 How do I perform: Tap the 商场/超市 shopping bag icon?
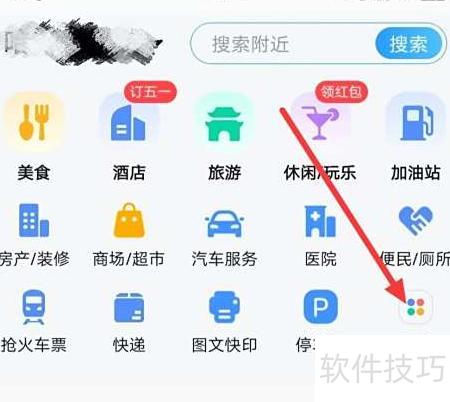pos(129,220)
